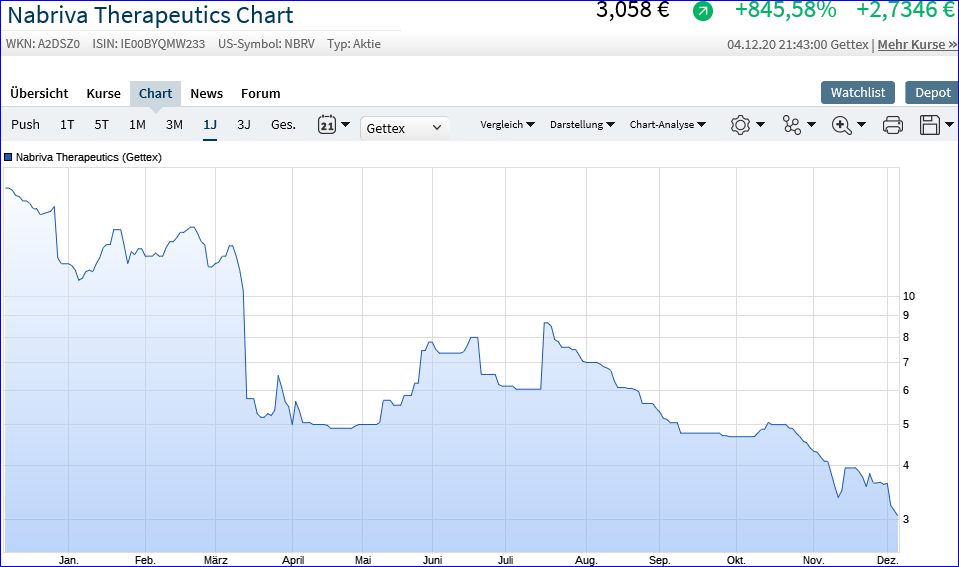Open the share connections icon menu

[791, 125]
